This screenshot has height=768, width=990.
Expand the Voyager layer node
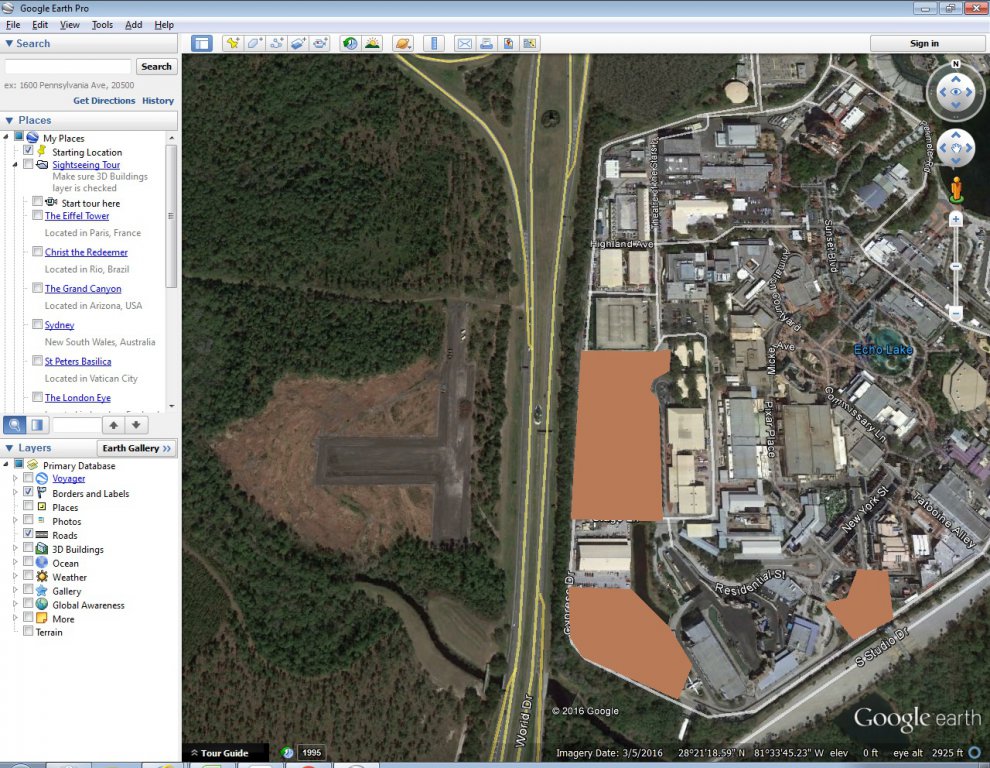coord(15,478)
